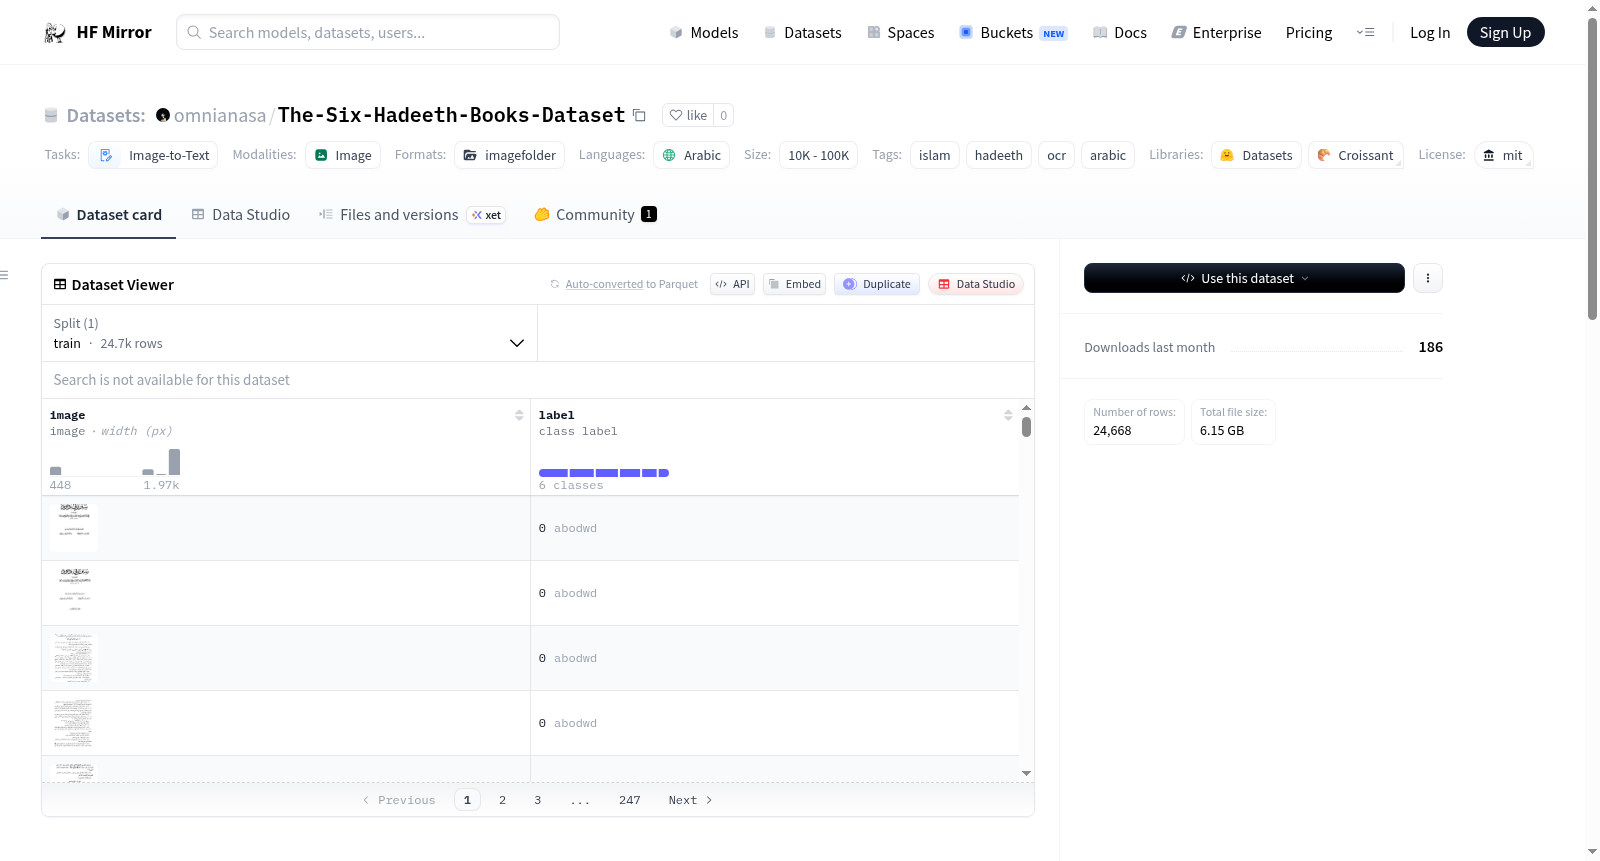Click the search models input field
The height and width of the screenshot is (861, 1600).
pos(368,32)
